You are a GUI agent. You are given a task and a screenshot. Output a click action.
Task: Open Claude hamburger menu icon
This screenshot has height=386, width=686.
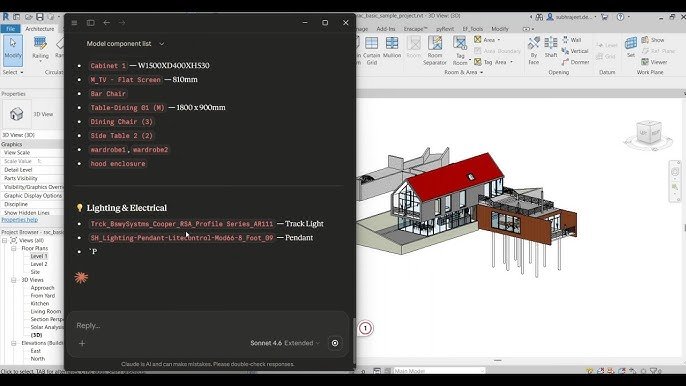click(74, 23)
